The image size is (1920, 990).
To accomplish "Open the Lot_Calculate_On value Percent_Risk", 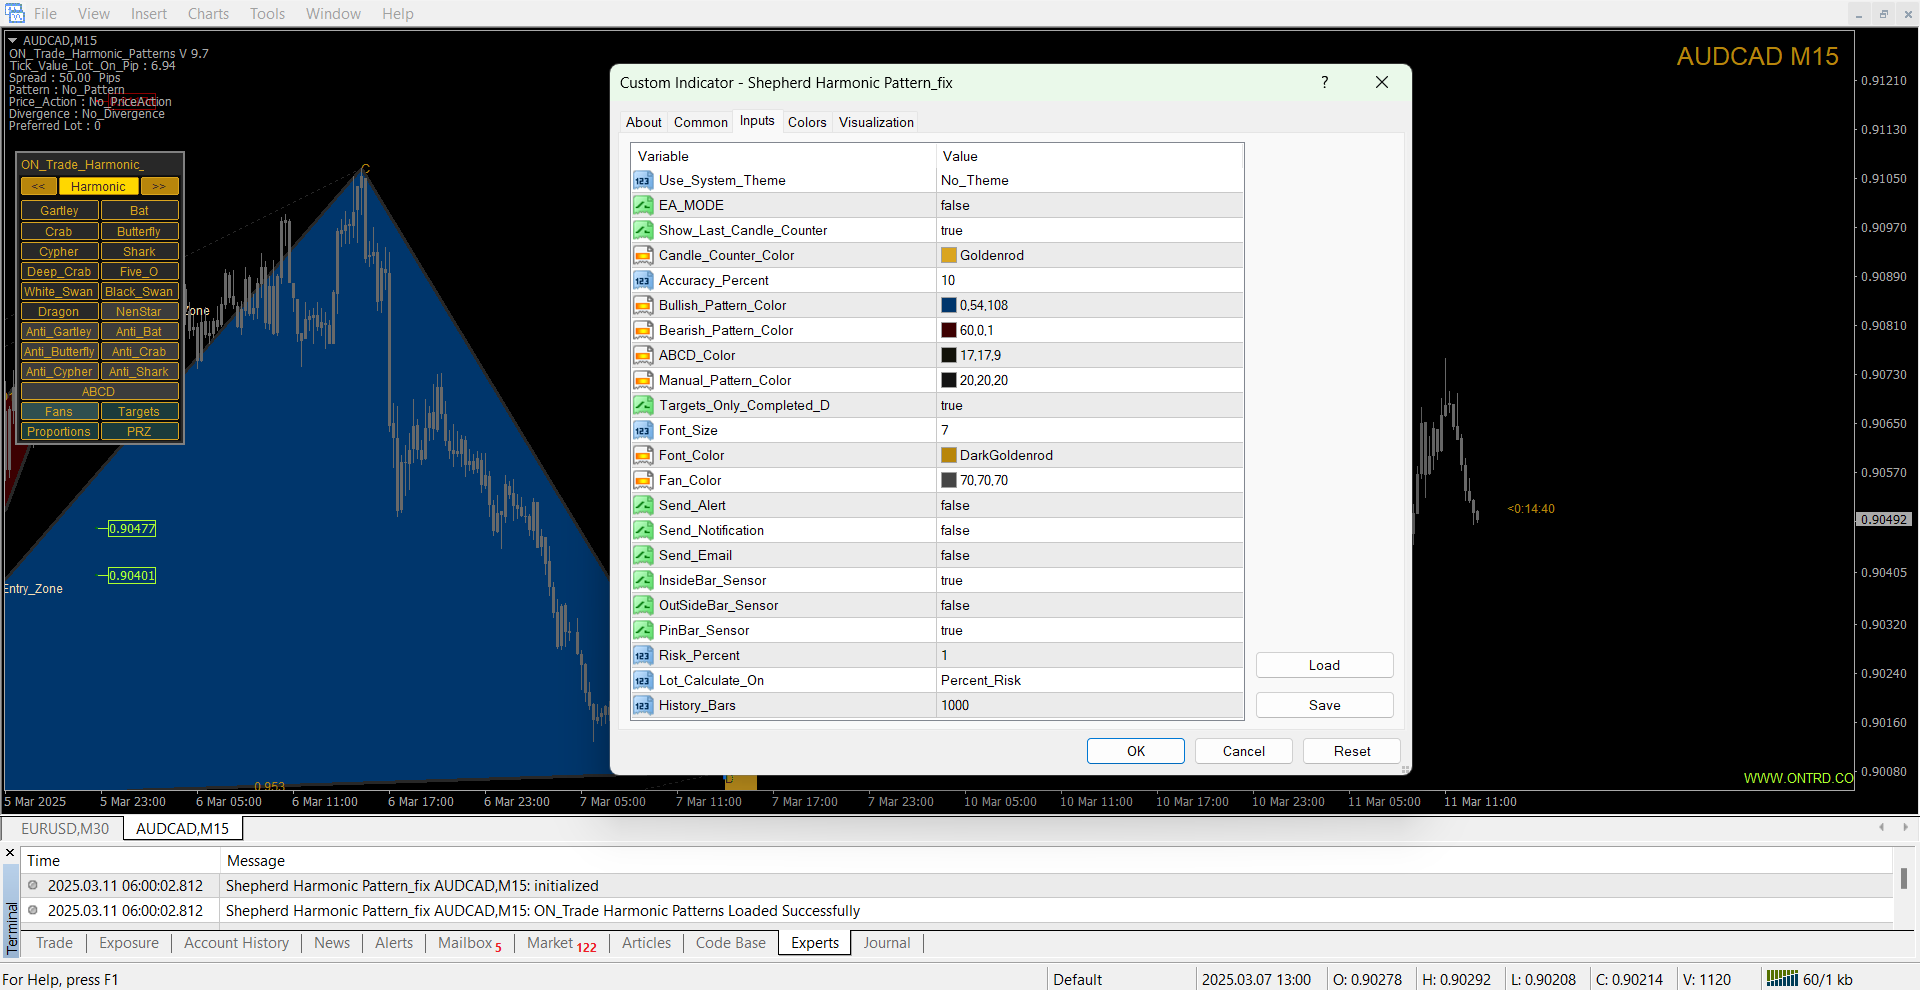I will click(x=1090, y=681).
